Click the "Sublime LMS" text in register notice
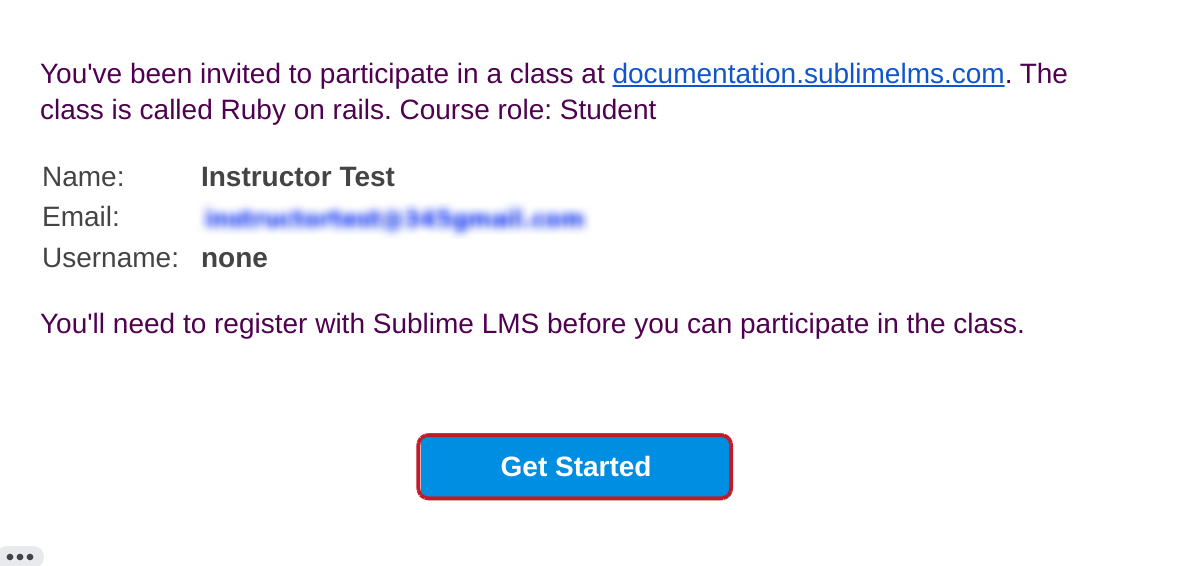Viewport: 1196px width, 566px height. pyautogui.click(x=456, y=324)
